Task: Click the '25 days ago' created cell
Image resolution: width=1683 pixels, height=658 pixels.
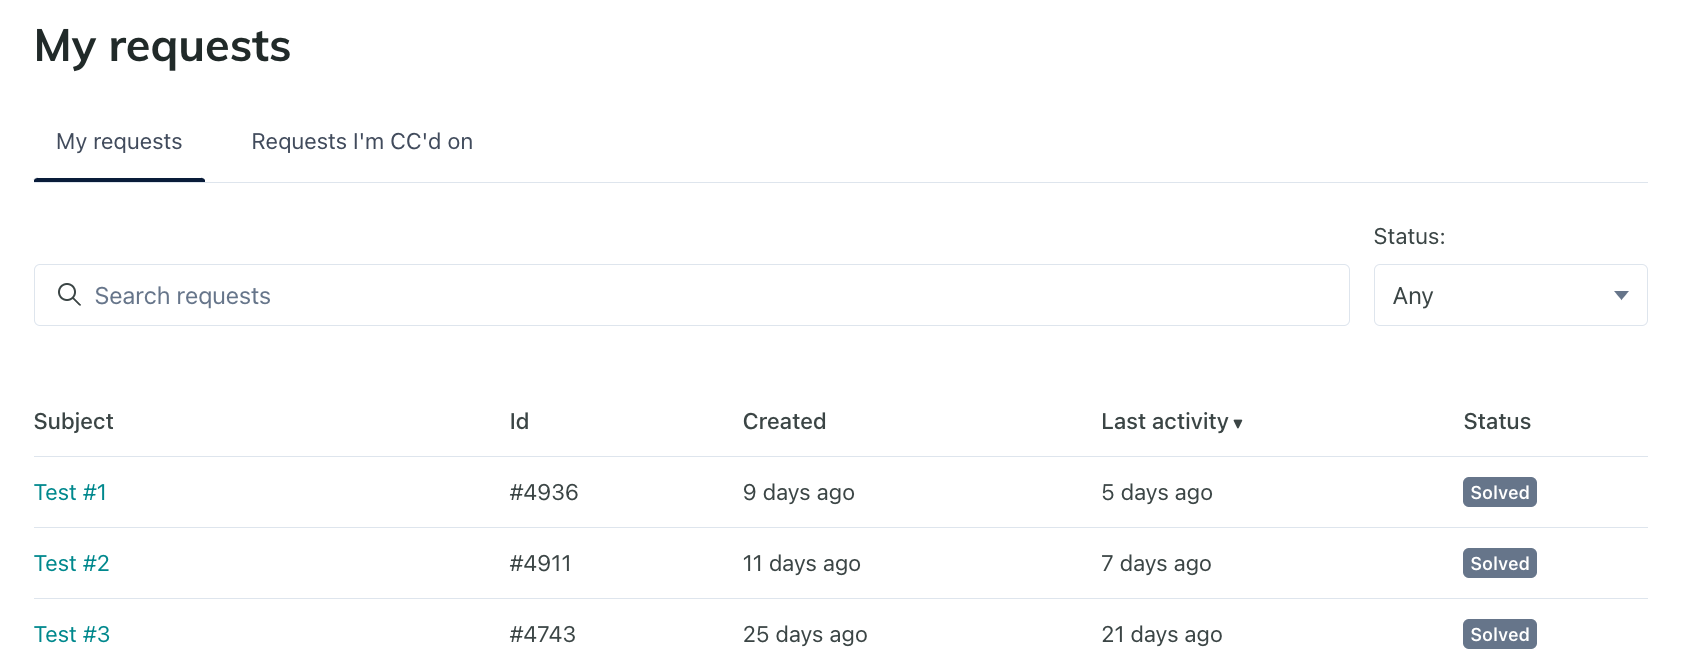Action: [x=805, y=634]
